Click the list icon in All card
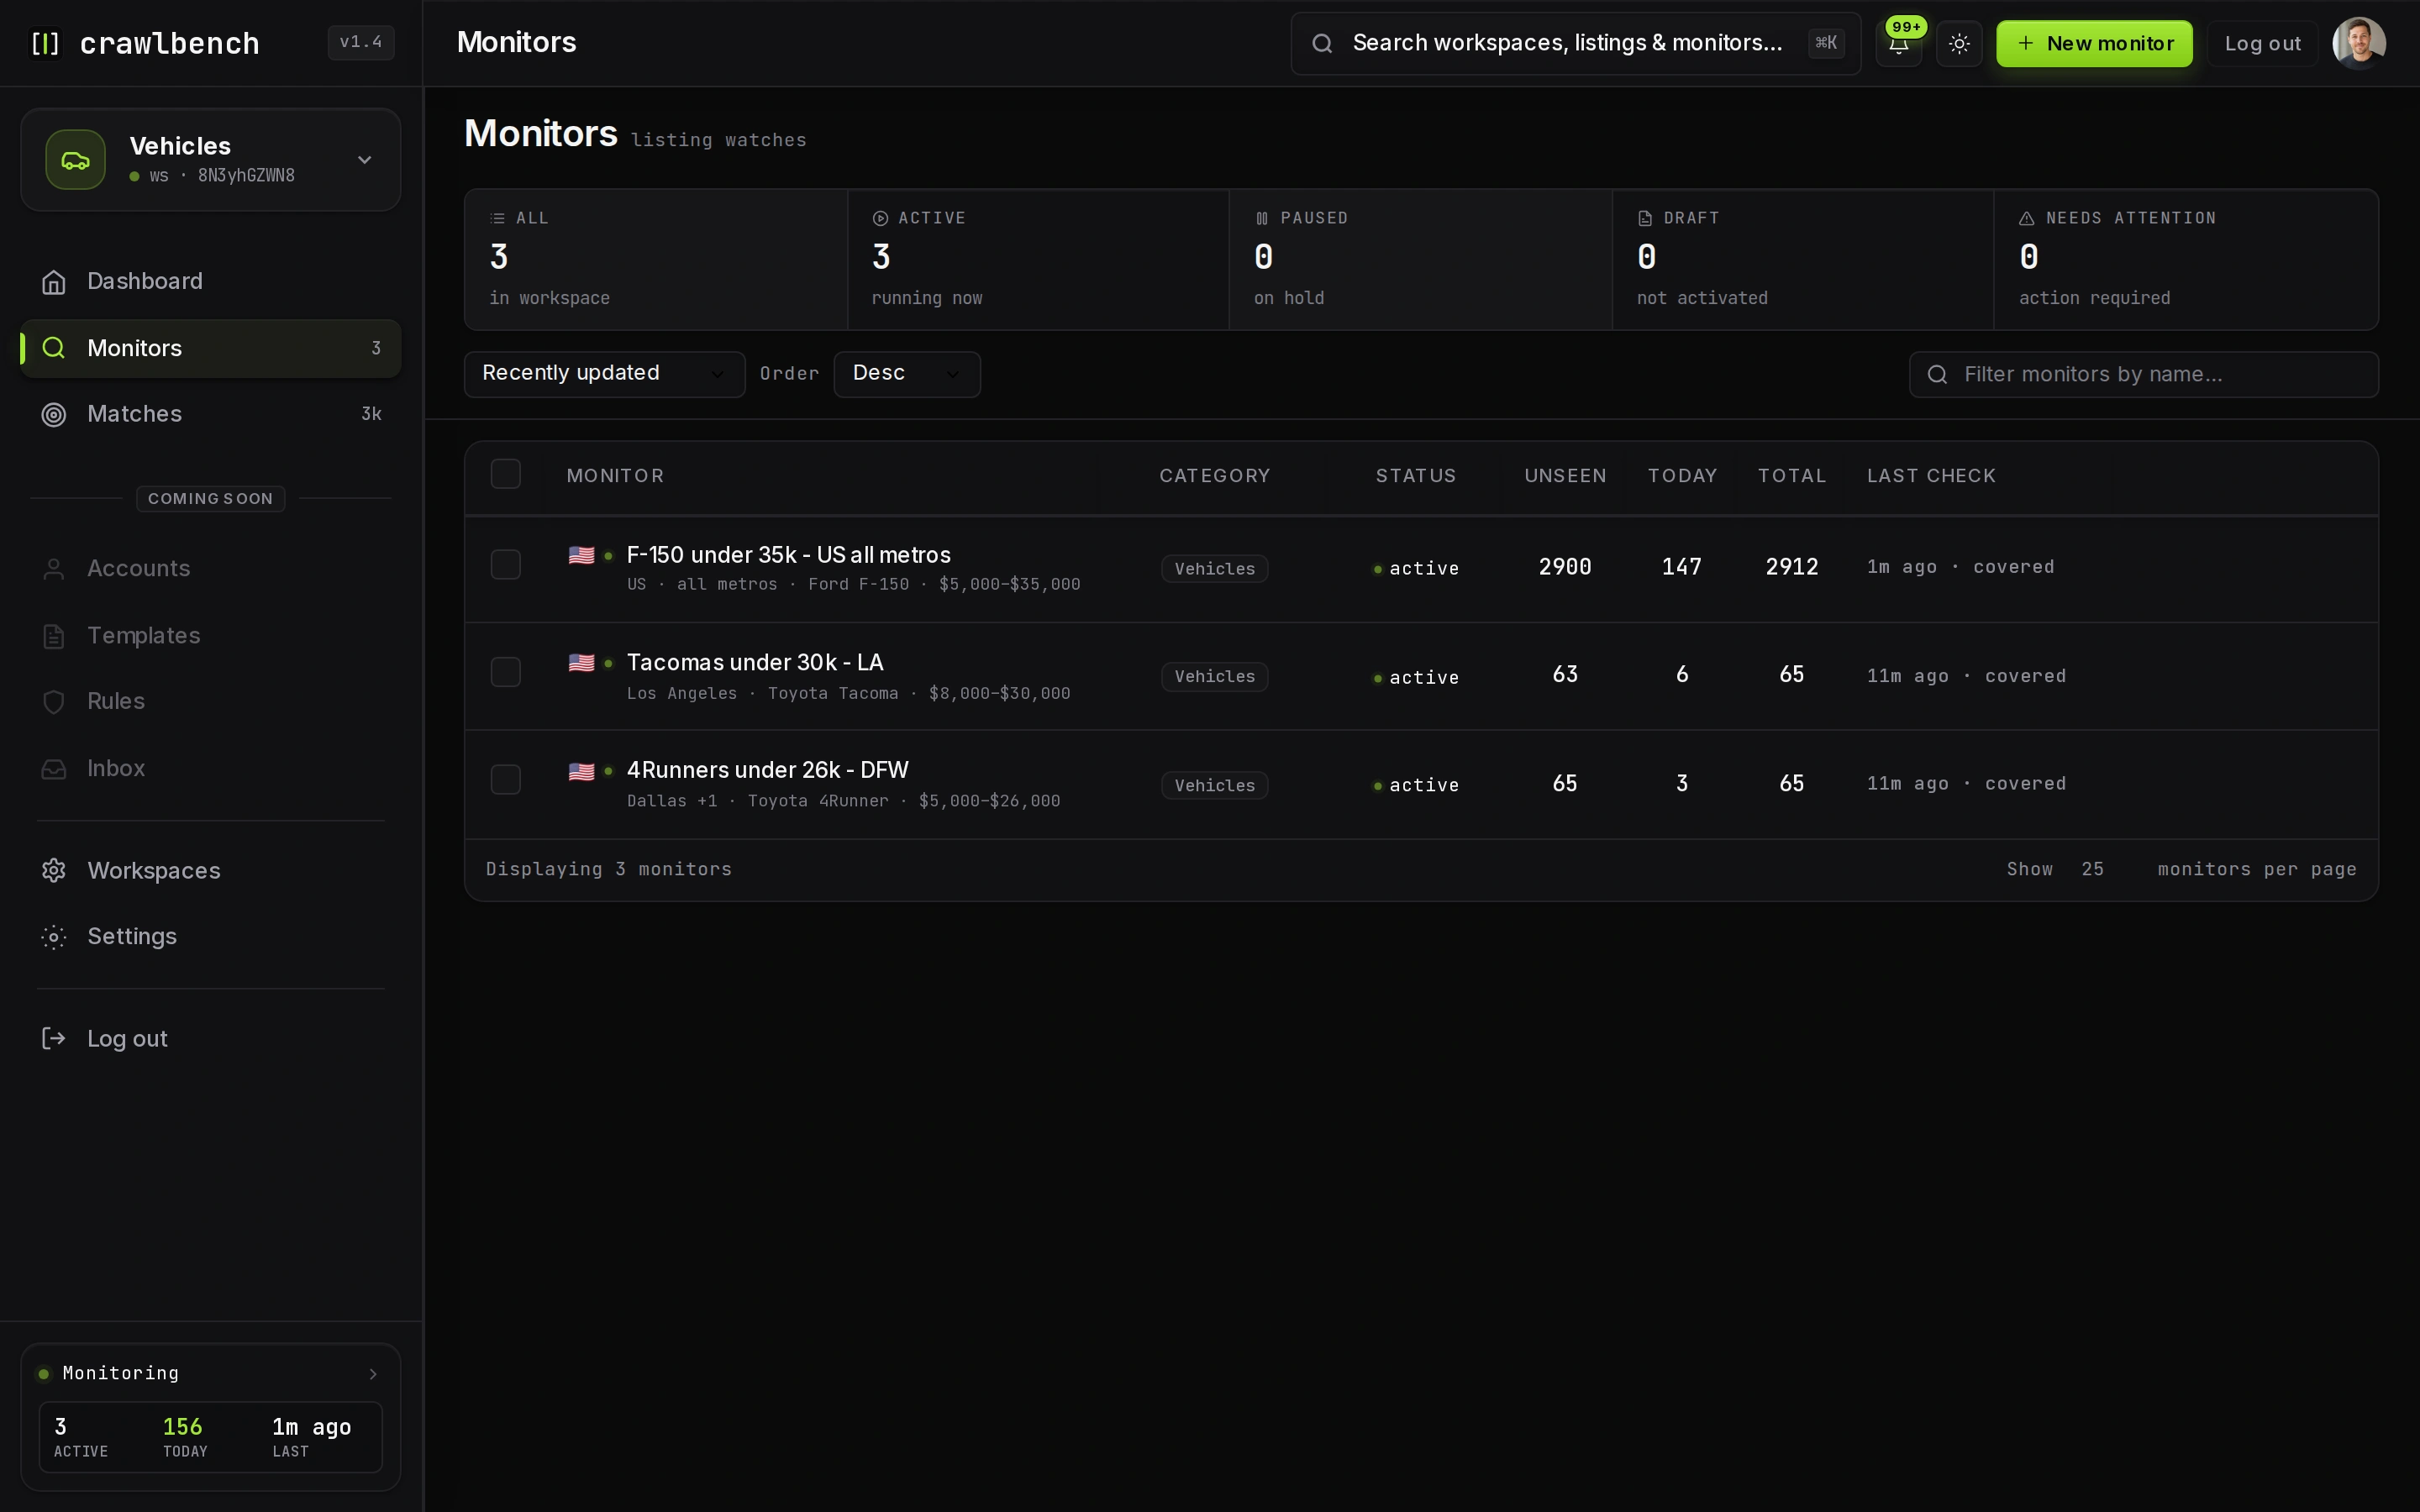This screenshot has width=2420, height=1512. 497,218
